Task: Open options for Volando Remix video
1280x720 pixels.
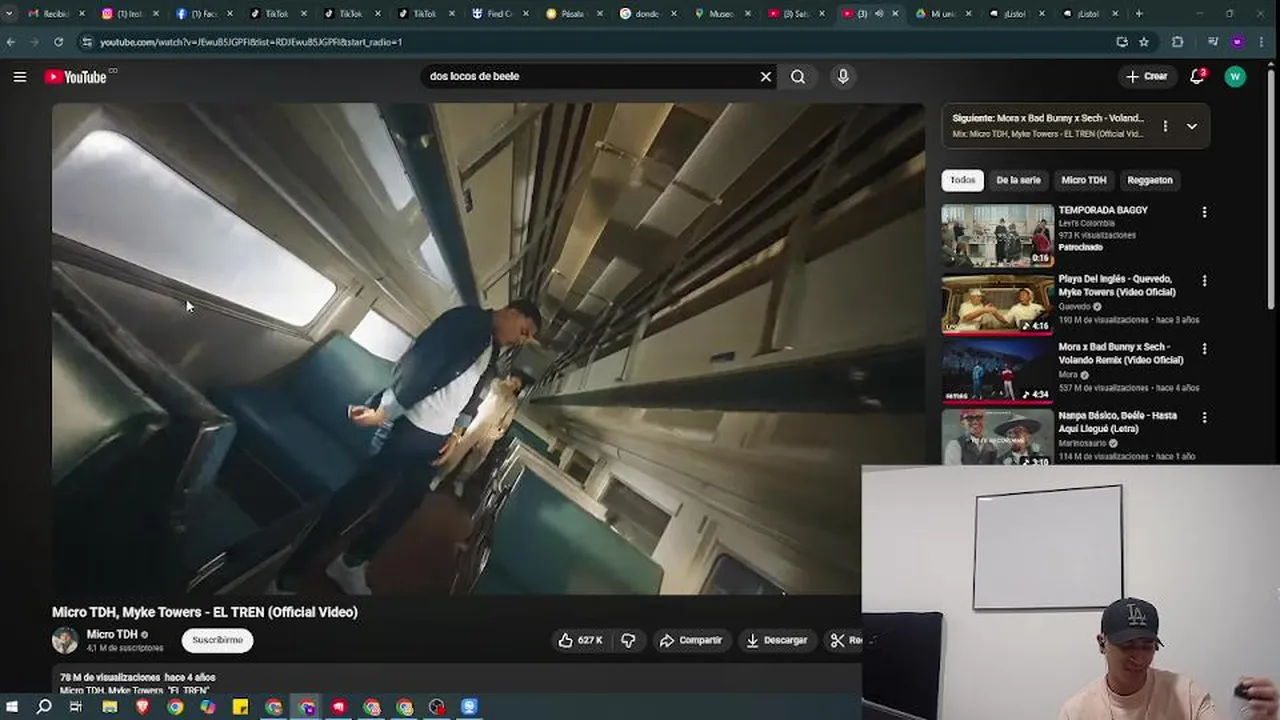Action: tap(1204, 349)
